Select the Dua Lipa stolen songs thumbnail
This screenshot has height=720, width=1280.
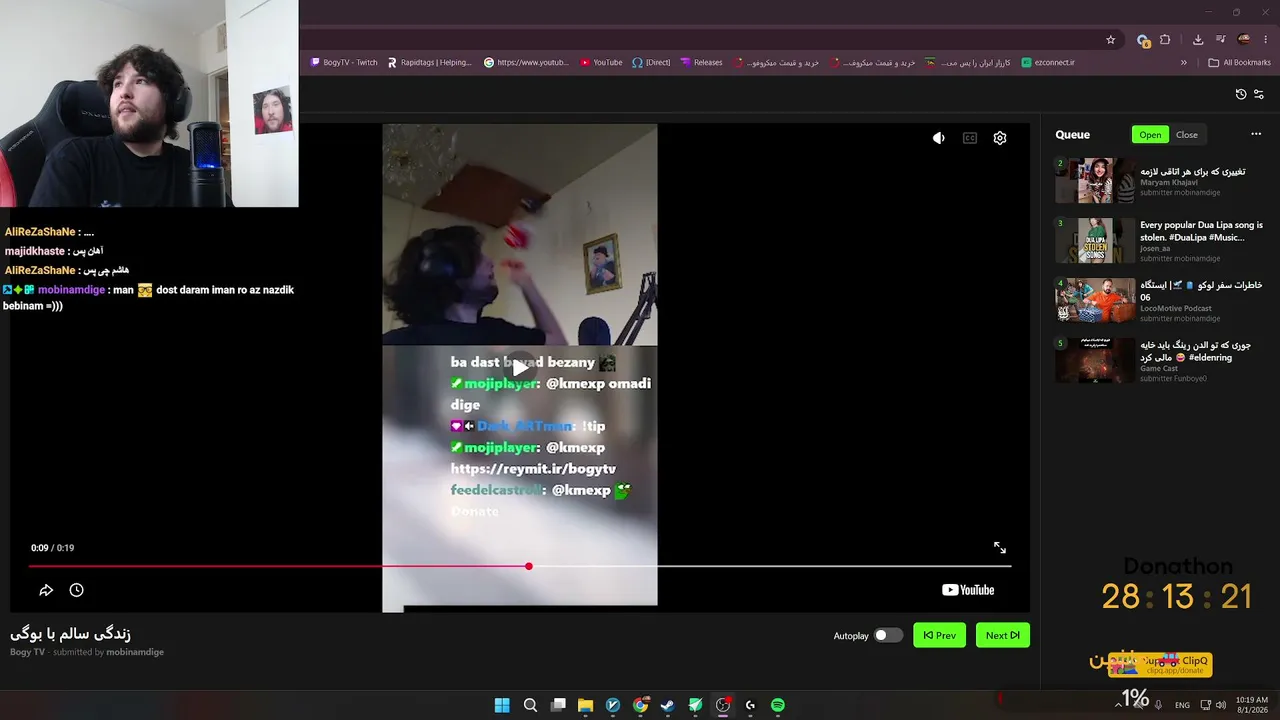(x=1095, y=241)
